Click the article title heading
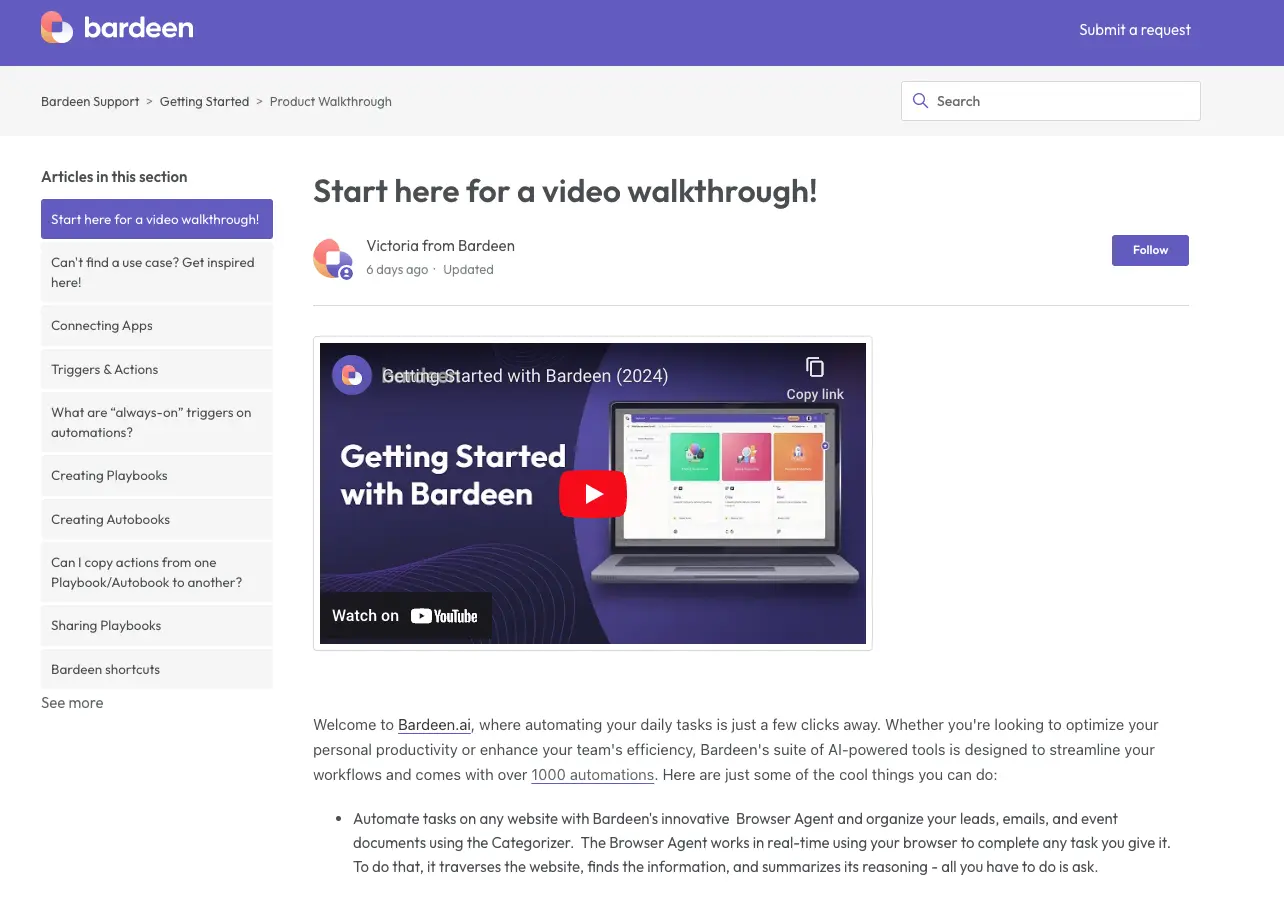This screenshot has height=897, width=1284. point(565,190)
